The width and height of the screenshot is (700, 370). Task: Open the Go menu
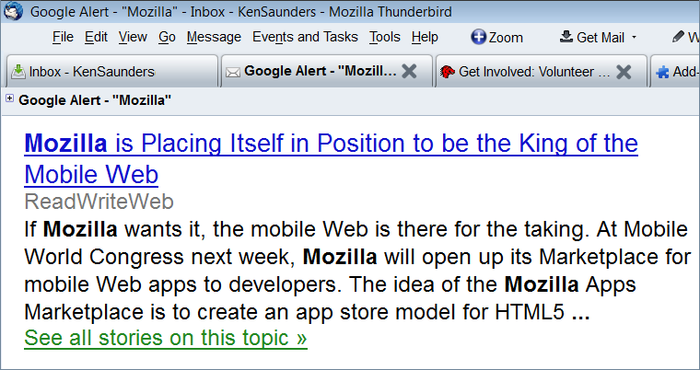tap(167, 37)
